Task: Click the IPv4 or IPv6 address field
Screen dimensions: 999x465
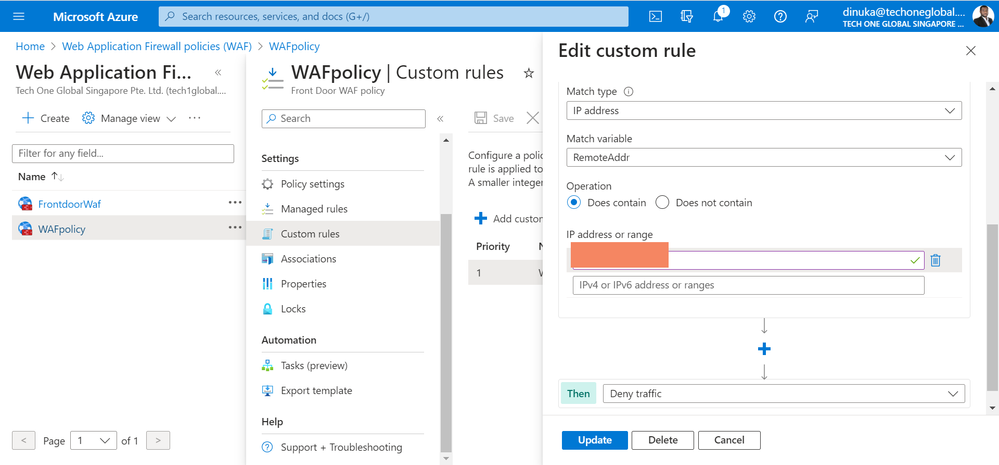Action: (x=748, y=285)
